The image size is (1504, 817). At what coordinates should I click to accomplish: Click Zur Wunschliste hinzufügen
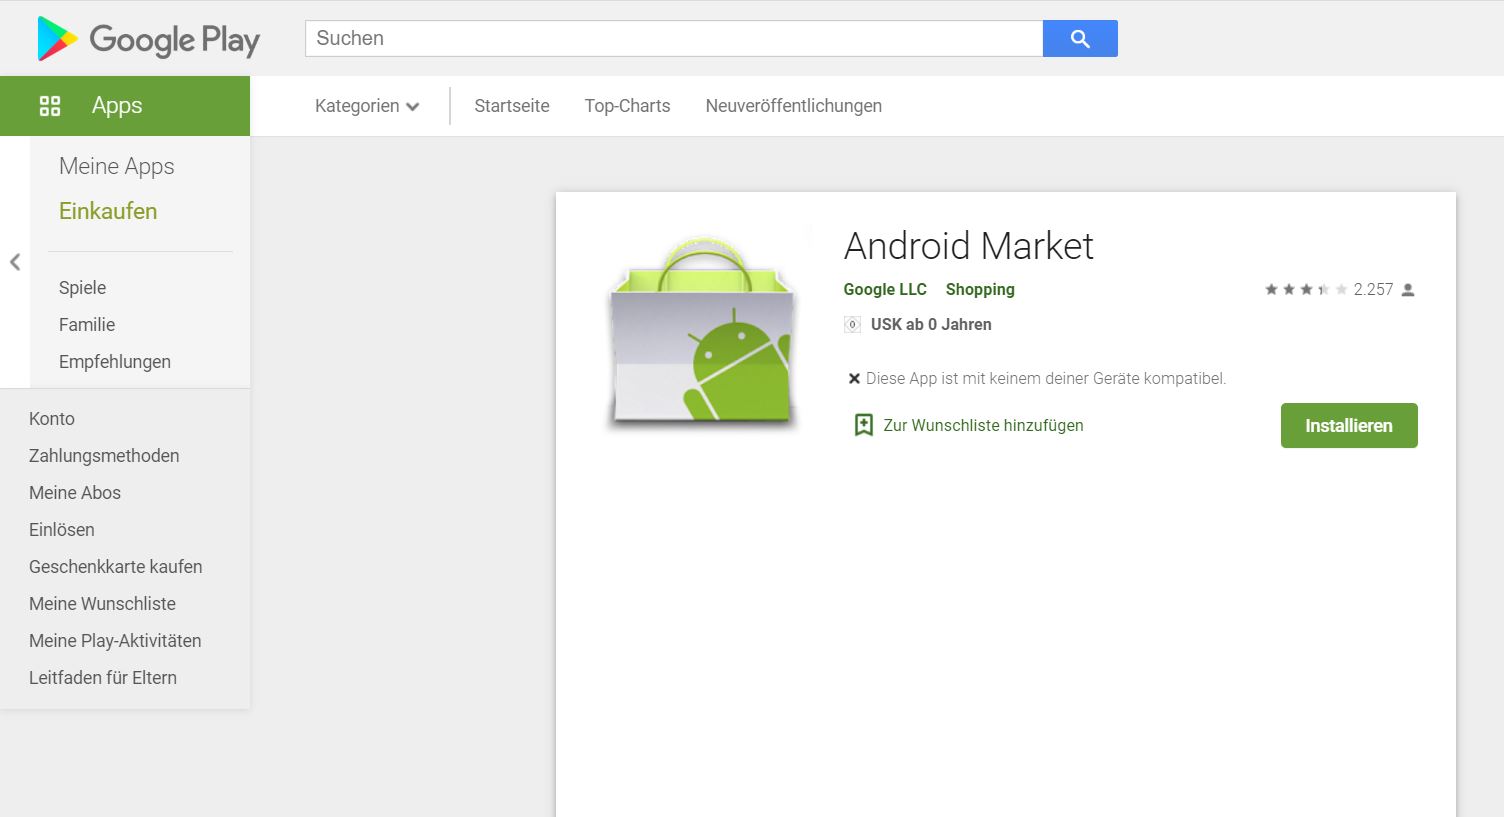(x=983, y=425)
